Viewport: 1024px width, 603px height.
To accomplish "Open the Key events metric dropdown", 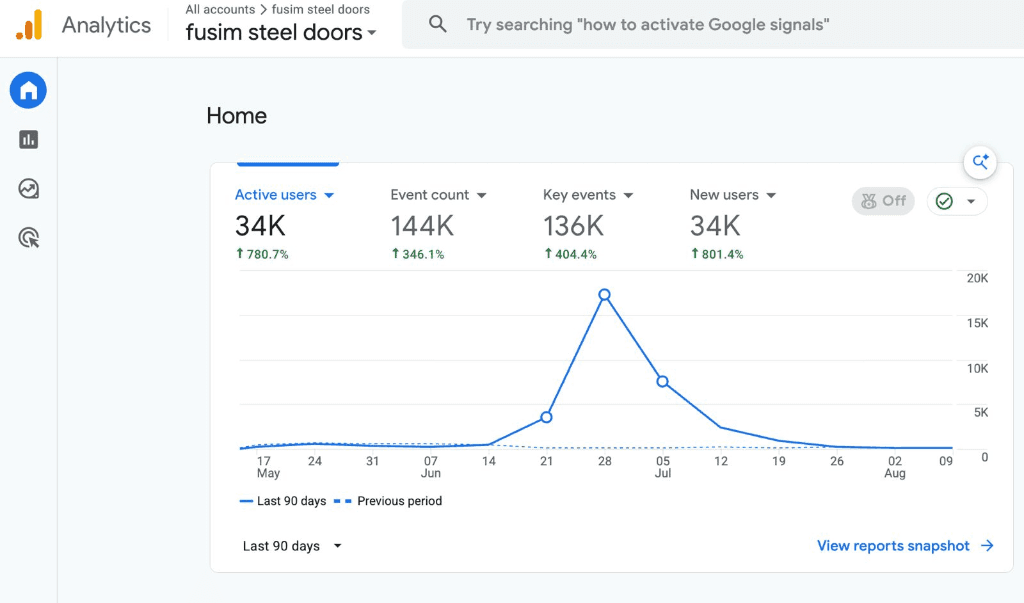I will [x=588, y=195].
